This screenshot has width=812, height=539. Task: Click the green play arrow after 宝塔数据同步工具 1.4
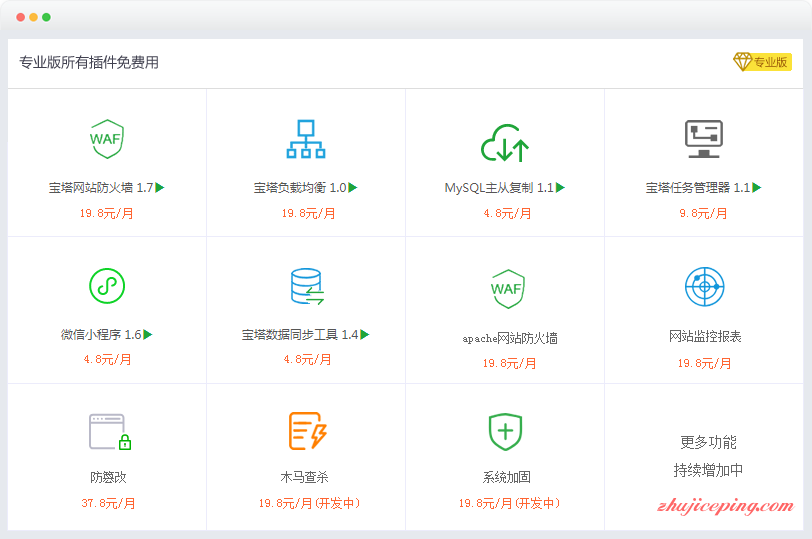pyautogui.click(x=365, y=334)
